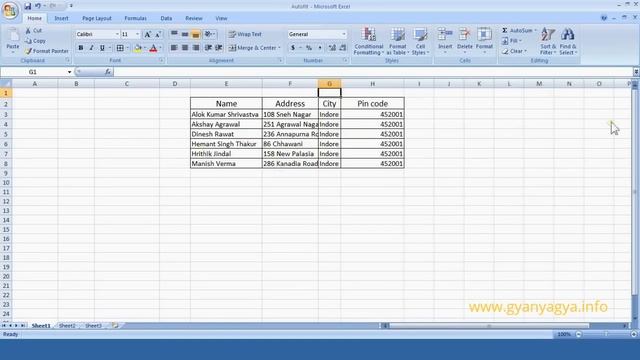The image size is (640, 360).
Task: Click AutoSum
Action: (517, 31)
